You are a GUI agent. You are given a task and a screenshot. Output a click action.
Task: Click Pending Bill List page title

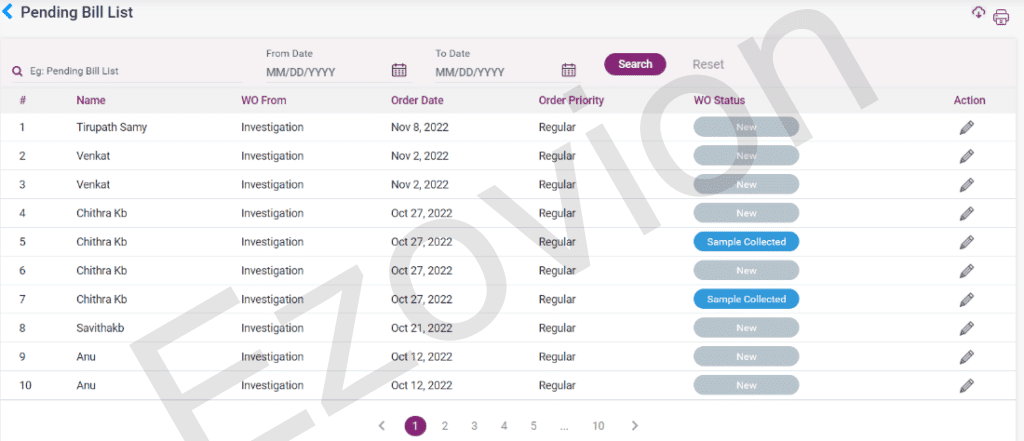[x=77, y=12]
